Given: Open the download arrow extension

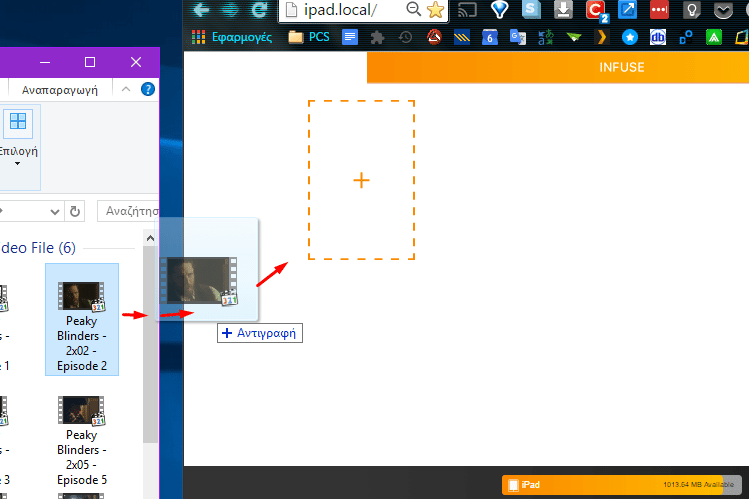Looking at the screenshot, I should coord(563,10).
